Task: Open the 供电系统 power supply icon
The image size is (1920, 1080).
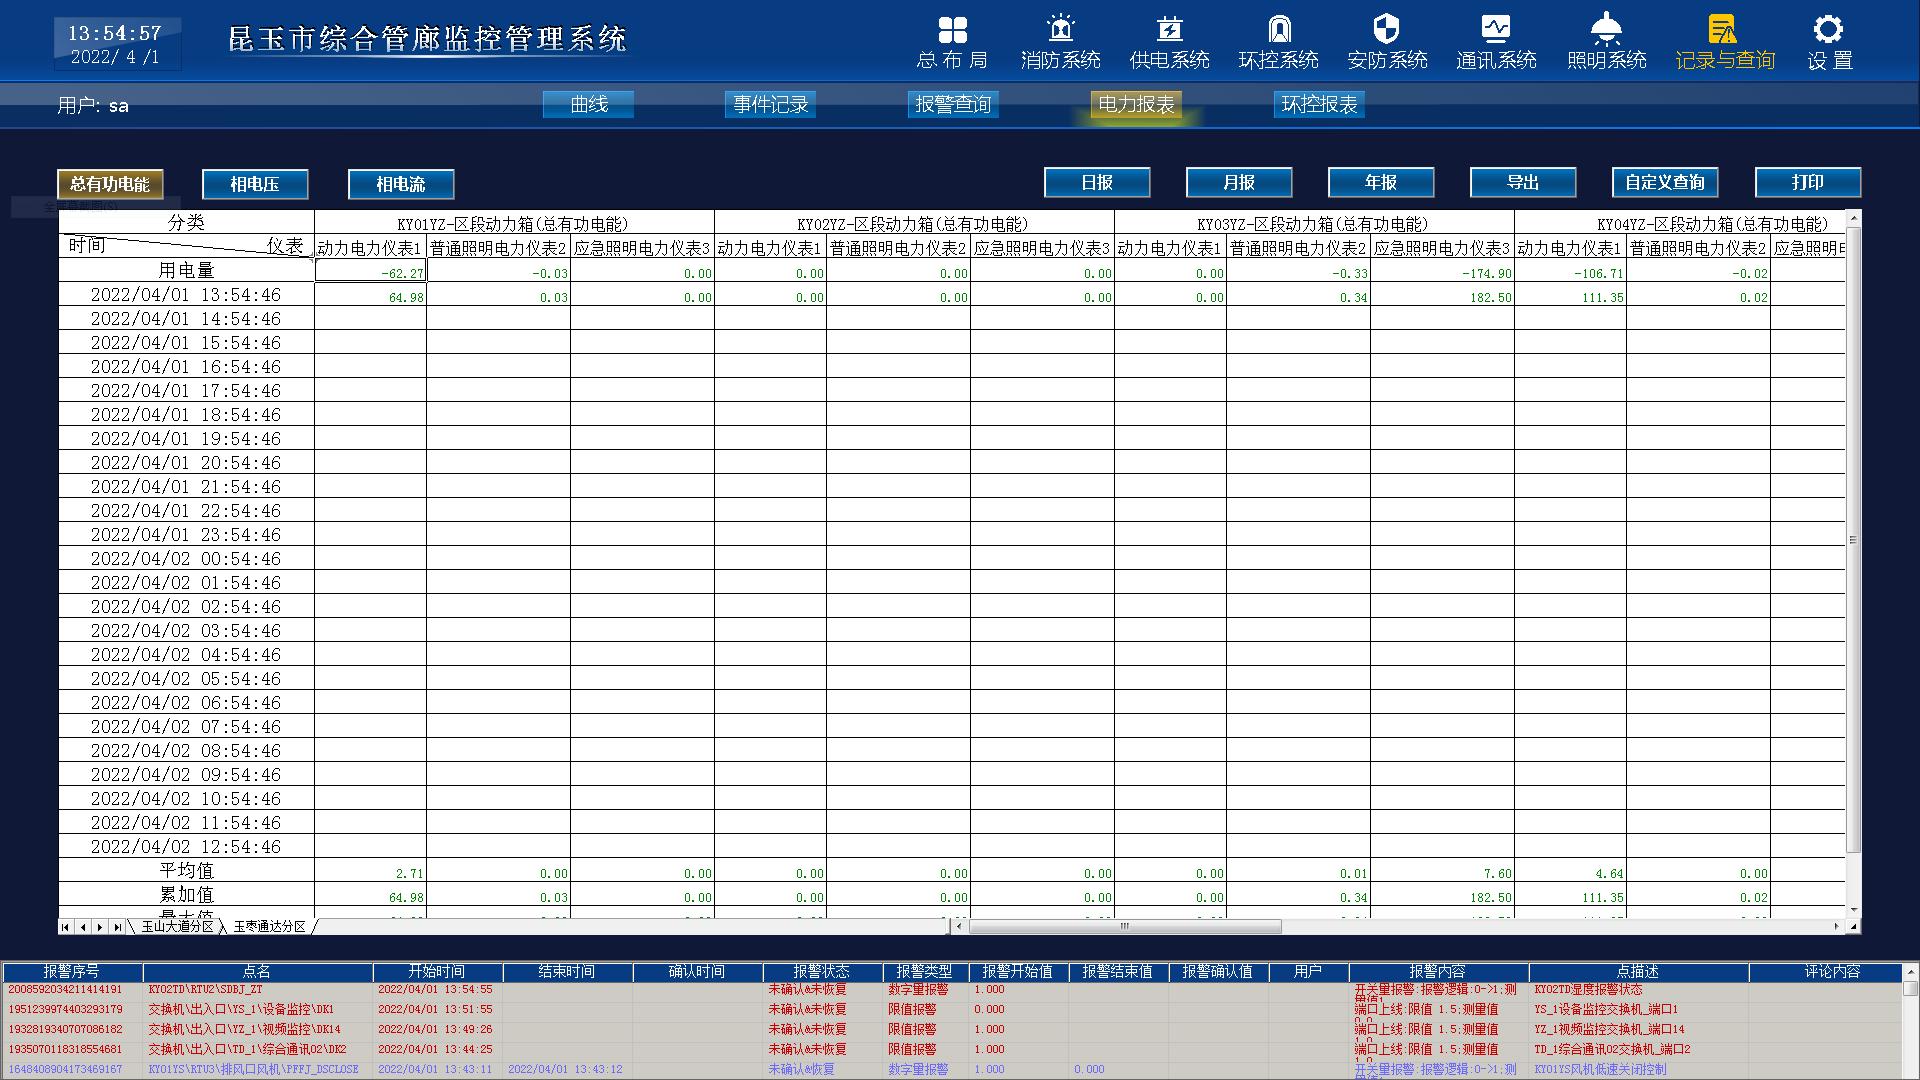Action: [x=1169, y=30]
